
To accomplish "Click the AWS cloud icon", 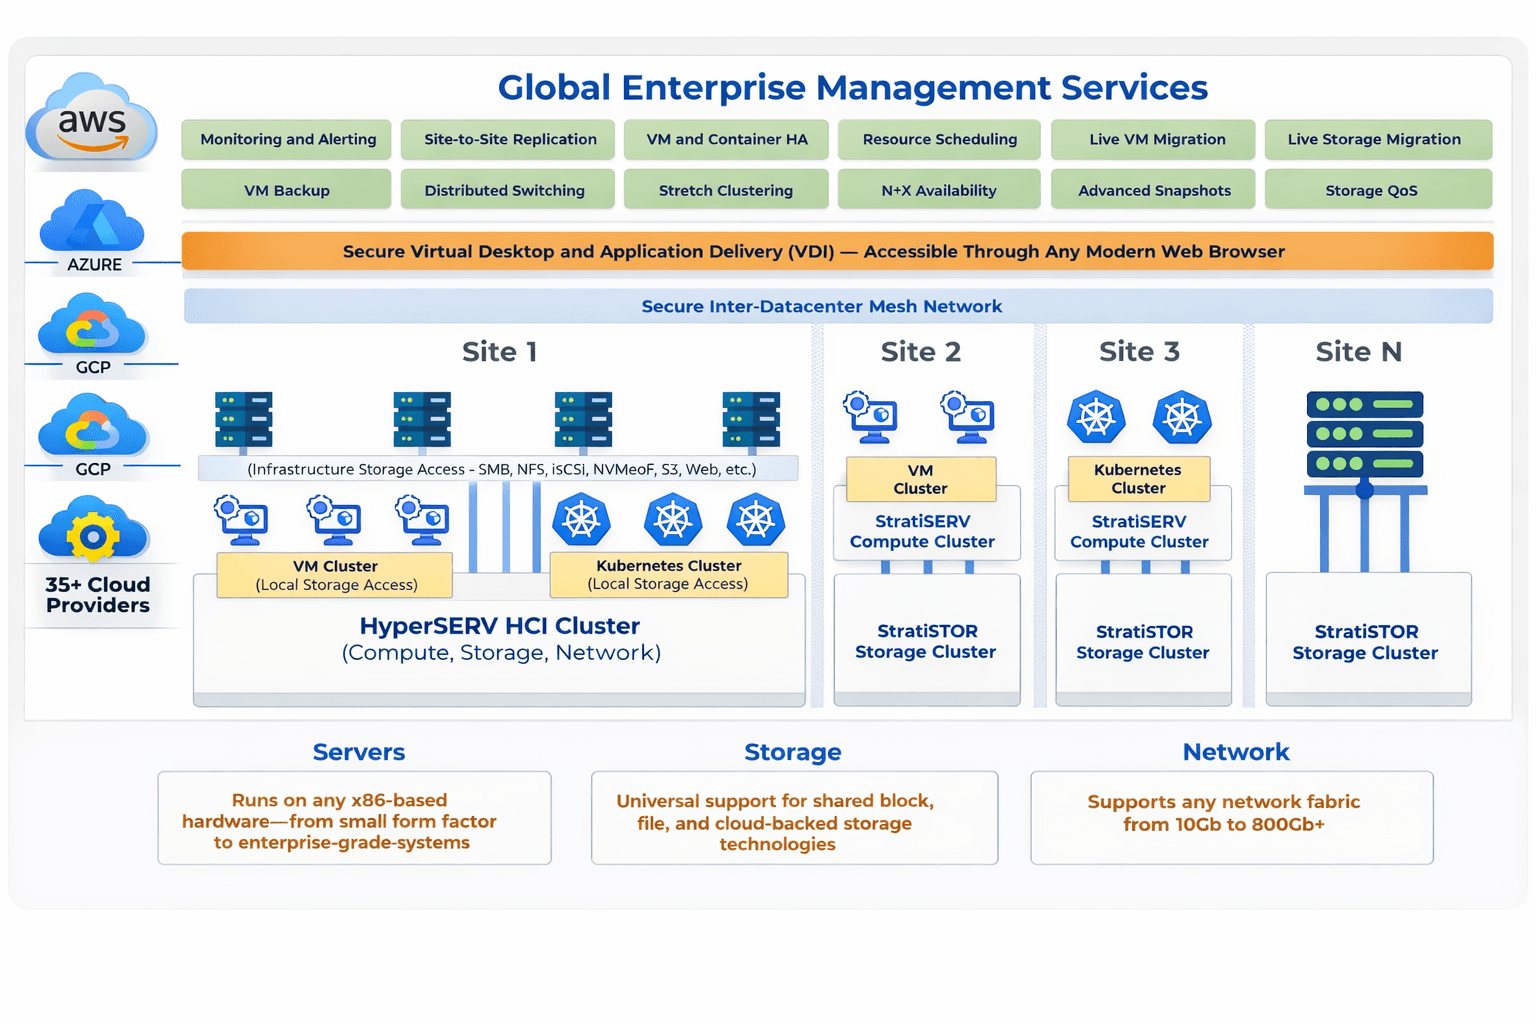I will point(90,120).
